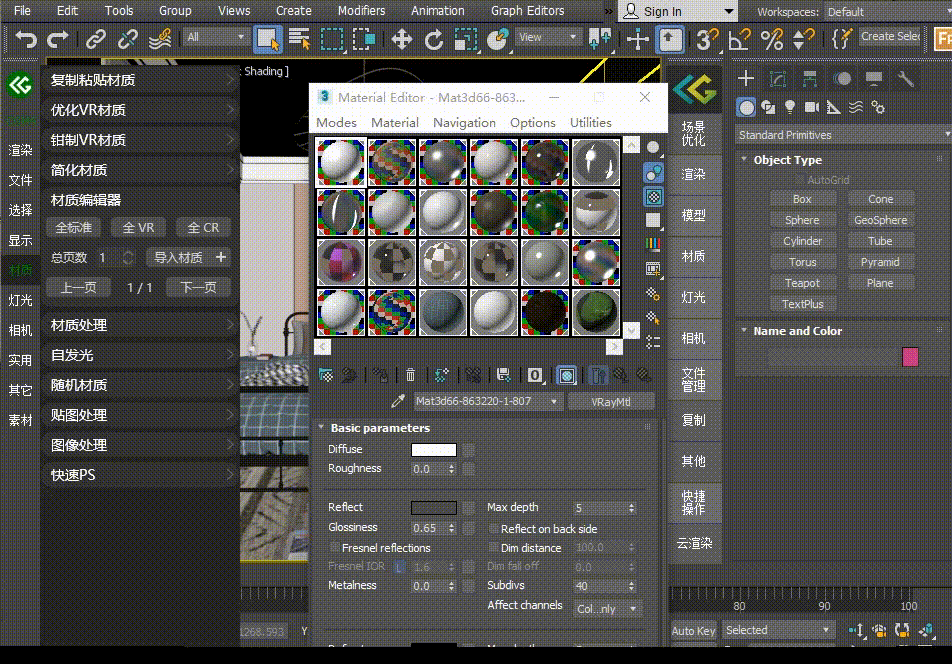
Task: Click the Utilities wrench panel icon
Action: pos(906,79)
